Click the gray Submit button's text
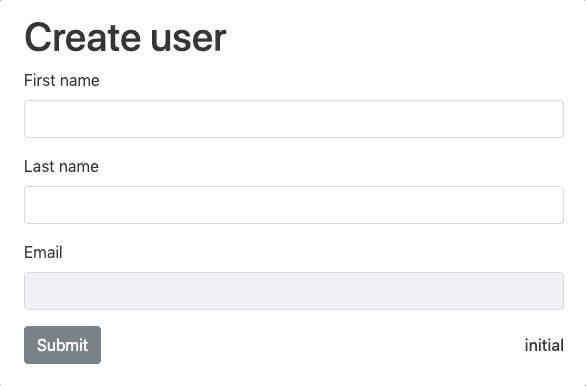This screenshot has width=586, height=386. (x=62, y=345)
